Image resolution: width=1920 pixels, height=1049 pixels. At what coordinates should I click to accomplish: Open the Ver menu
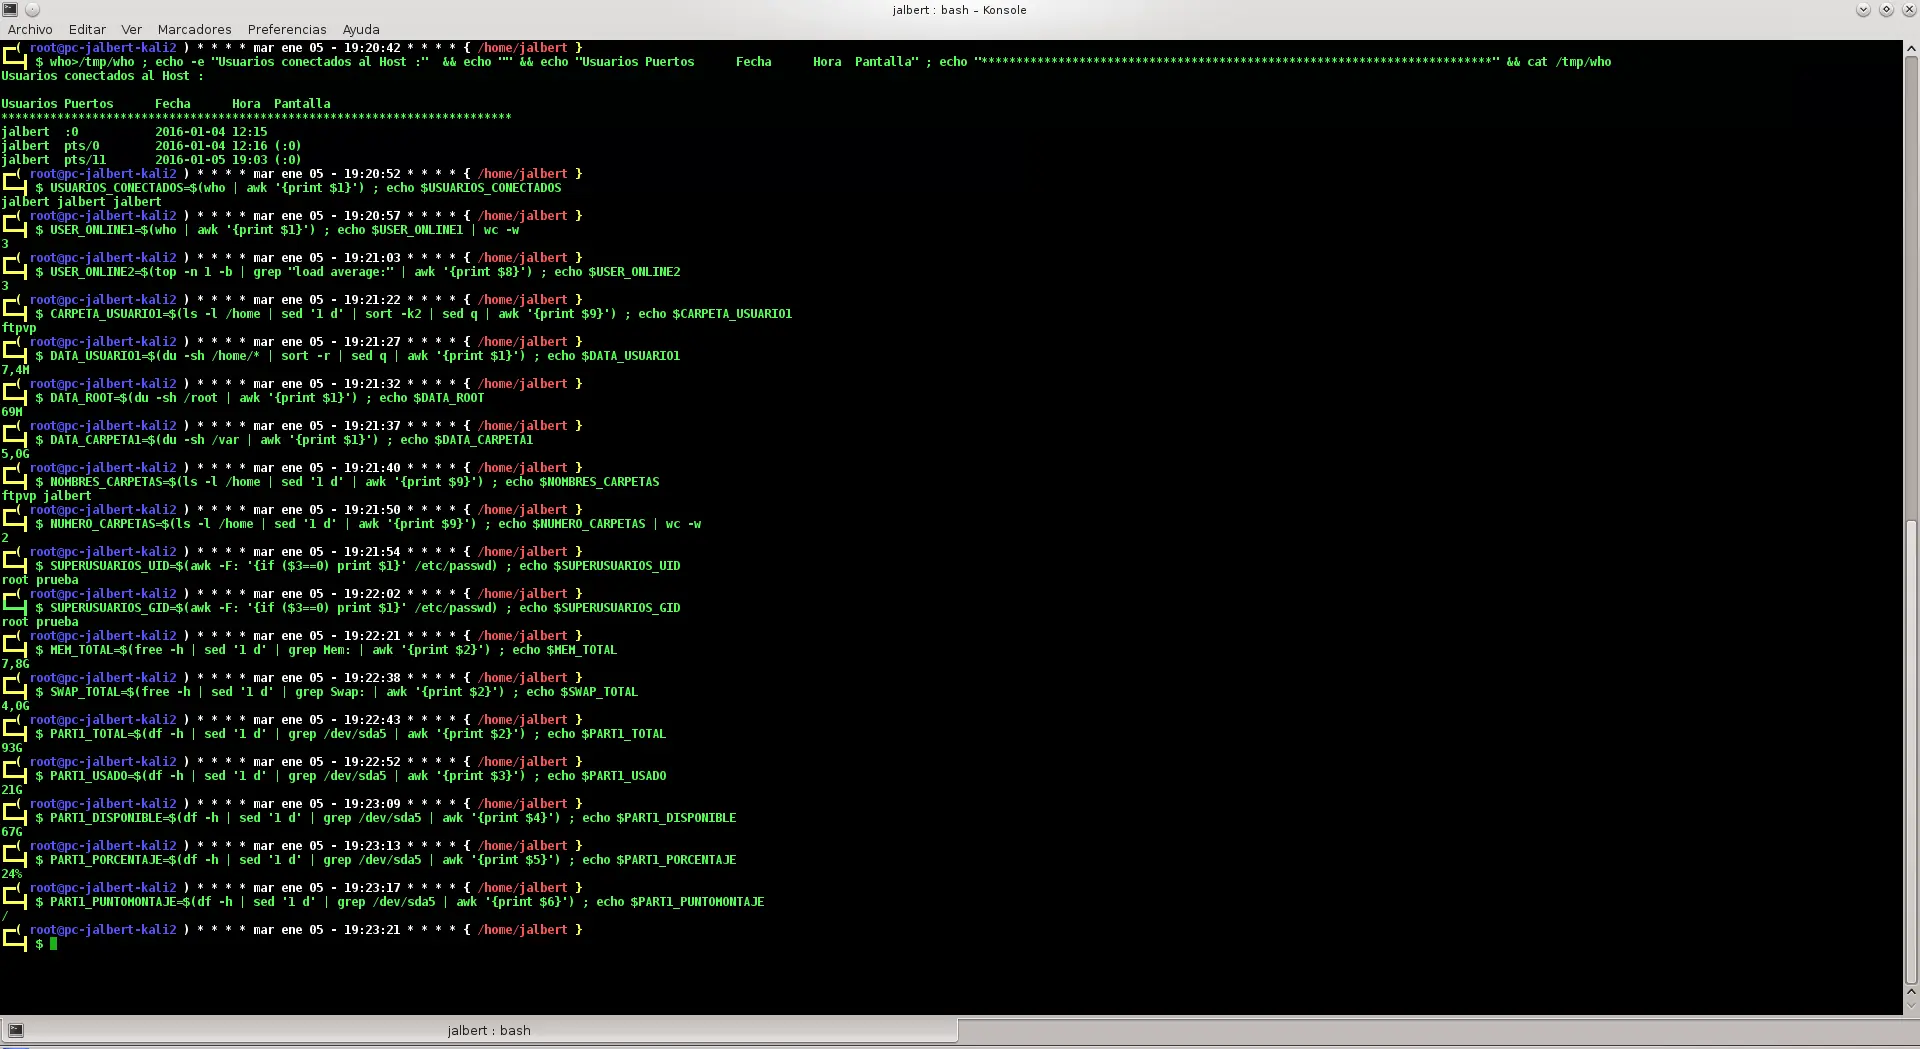(x=132, y=29)
